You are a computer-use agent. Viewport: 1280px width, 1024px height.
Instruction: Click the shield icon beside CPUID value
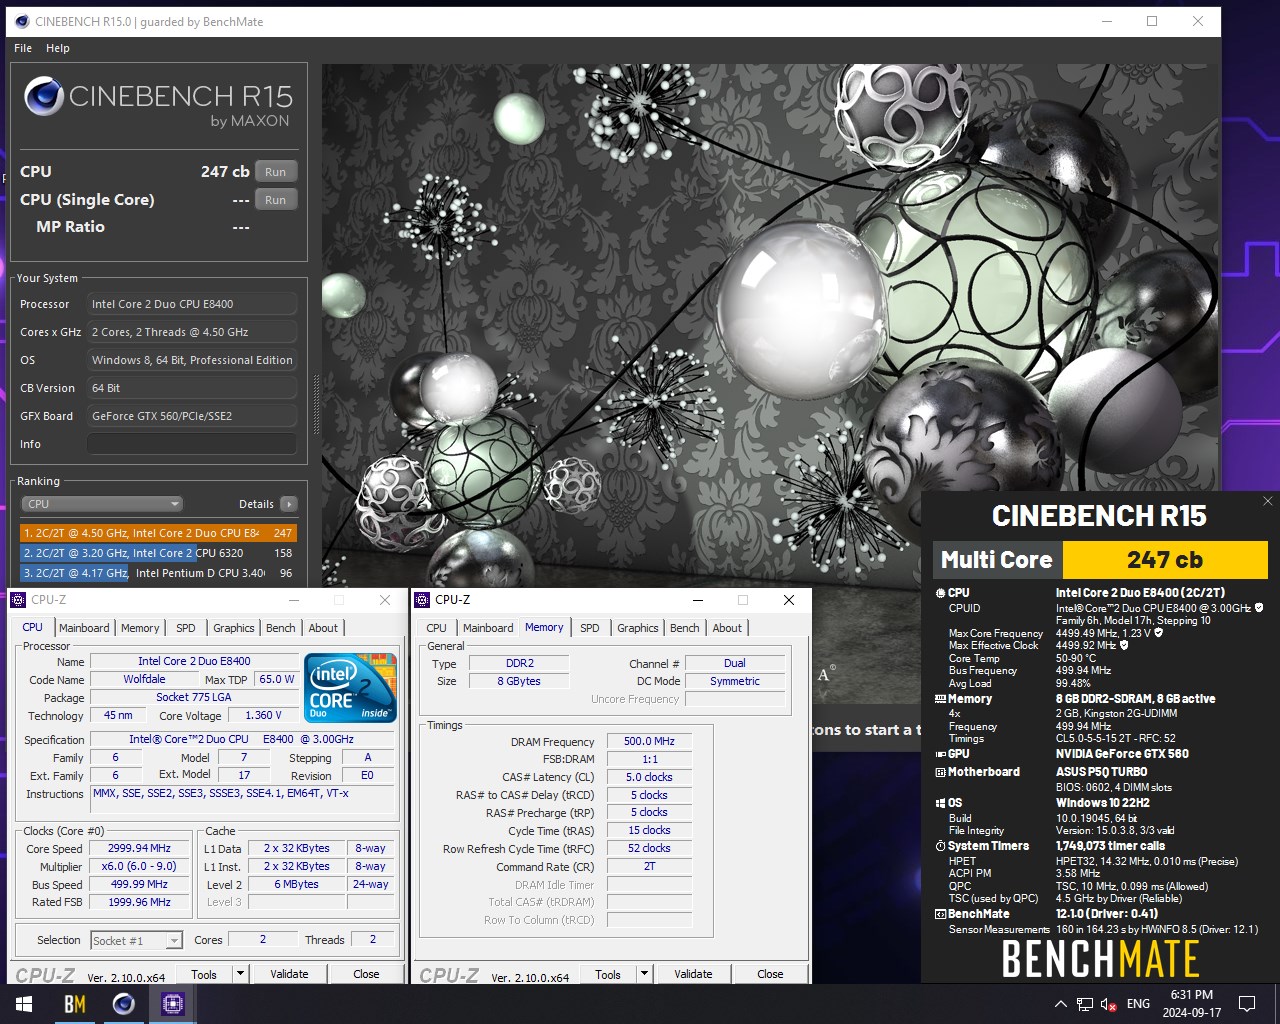(x=1259, y=608)
